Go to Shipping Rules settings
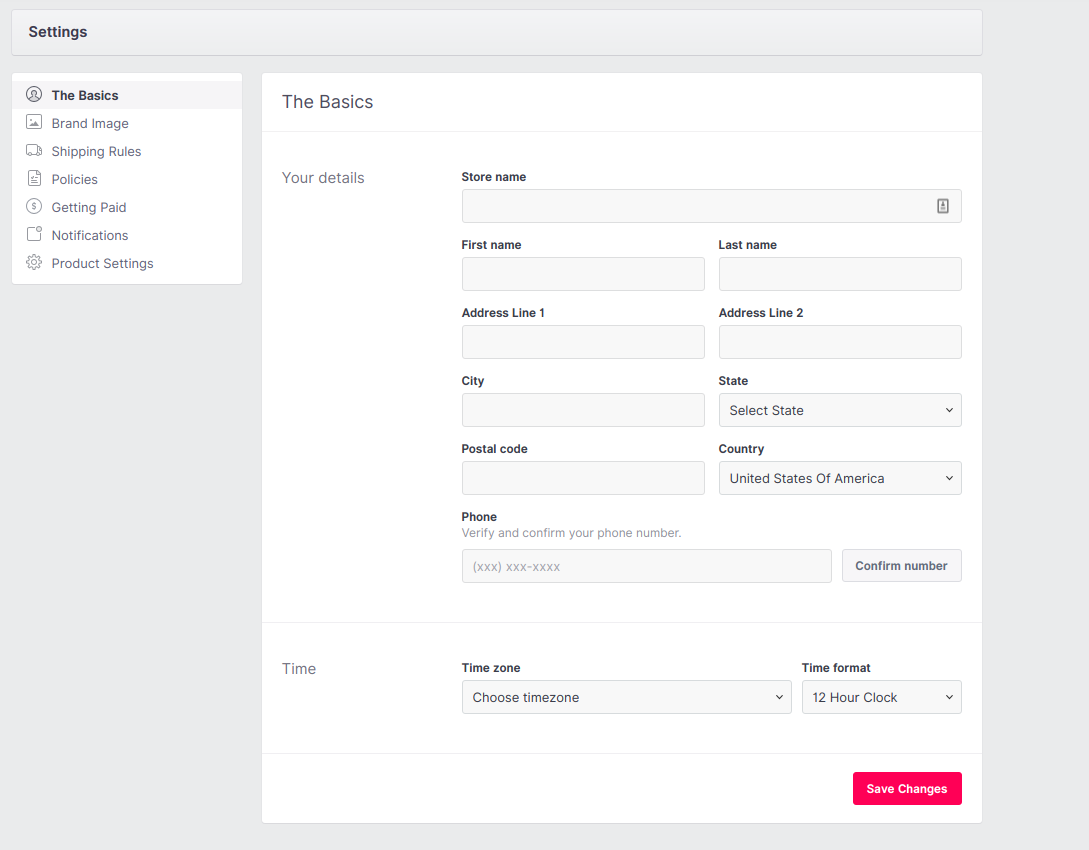This screenshot has height=850, width=1089. (96, 151)
